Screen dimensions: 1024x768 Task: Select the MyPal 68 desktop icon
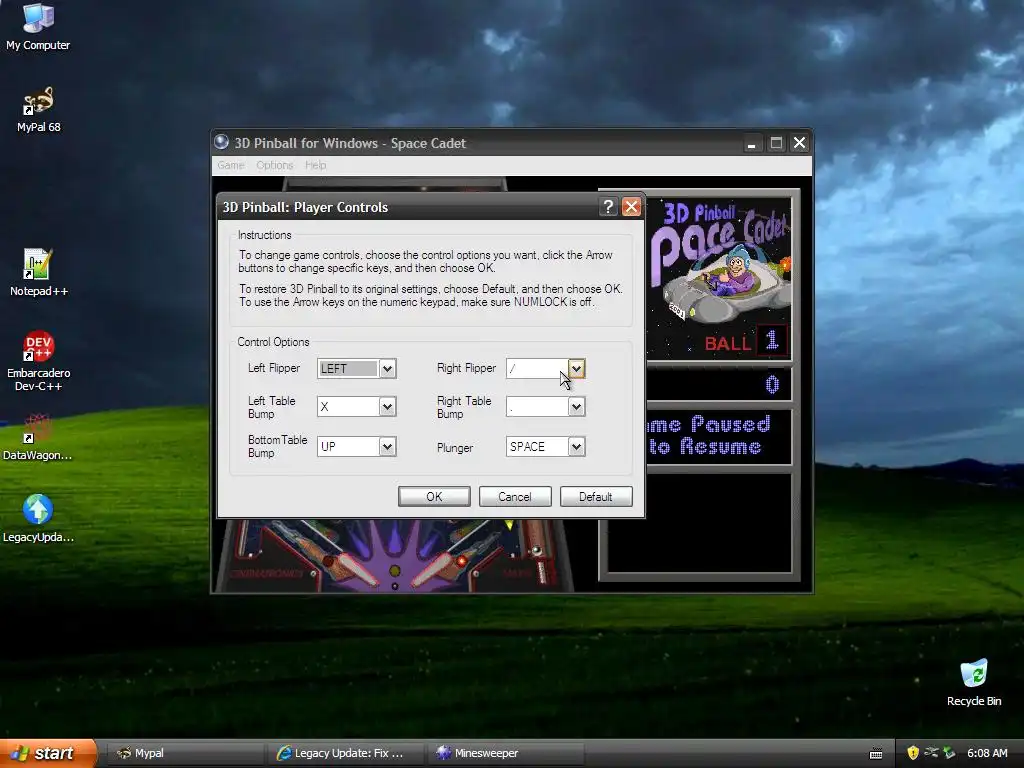click(38, 109)
